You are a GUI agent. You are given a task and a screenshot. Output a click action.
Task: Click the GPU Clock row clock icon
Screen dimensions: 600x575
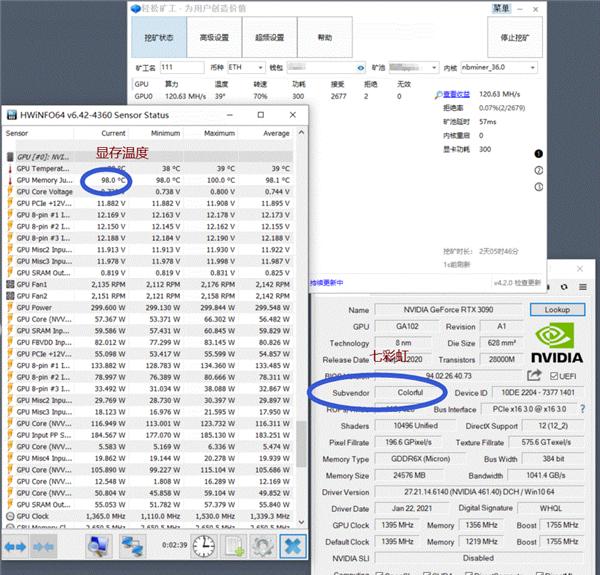10,516
